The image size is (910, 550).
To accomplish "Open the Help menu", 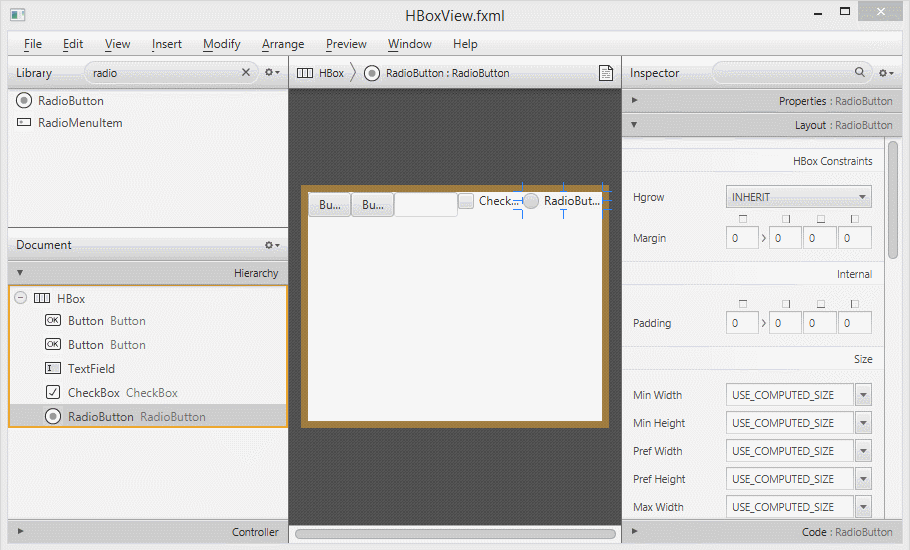I will click(465, 44).
